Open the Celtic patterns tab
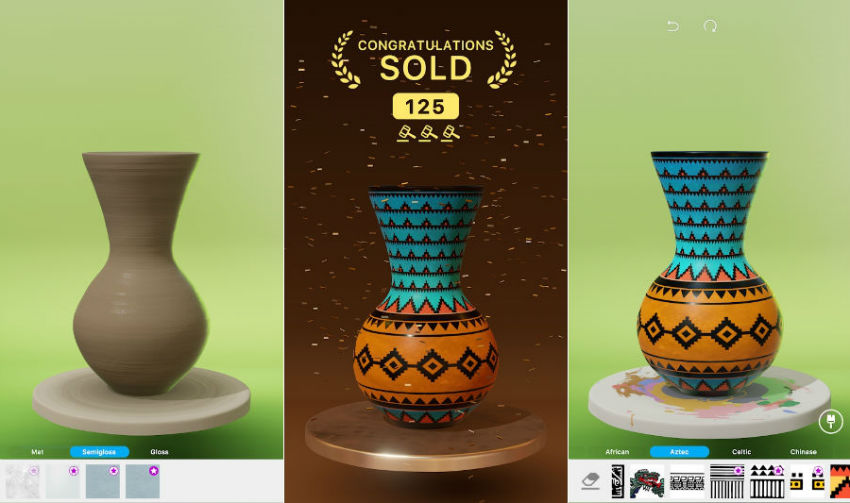The width and height of the screenshot is (850, 503). [x=741, y=452]
